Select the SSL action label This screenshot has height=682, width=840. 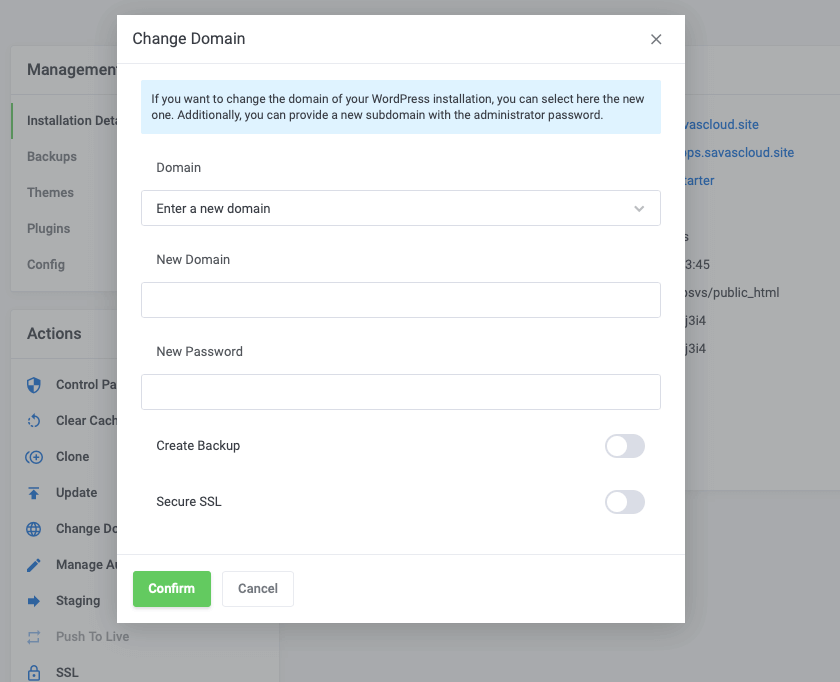68,673
